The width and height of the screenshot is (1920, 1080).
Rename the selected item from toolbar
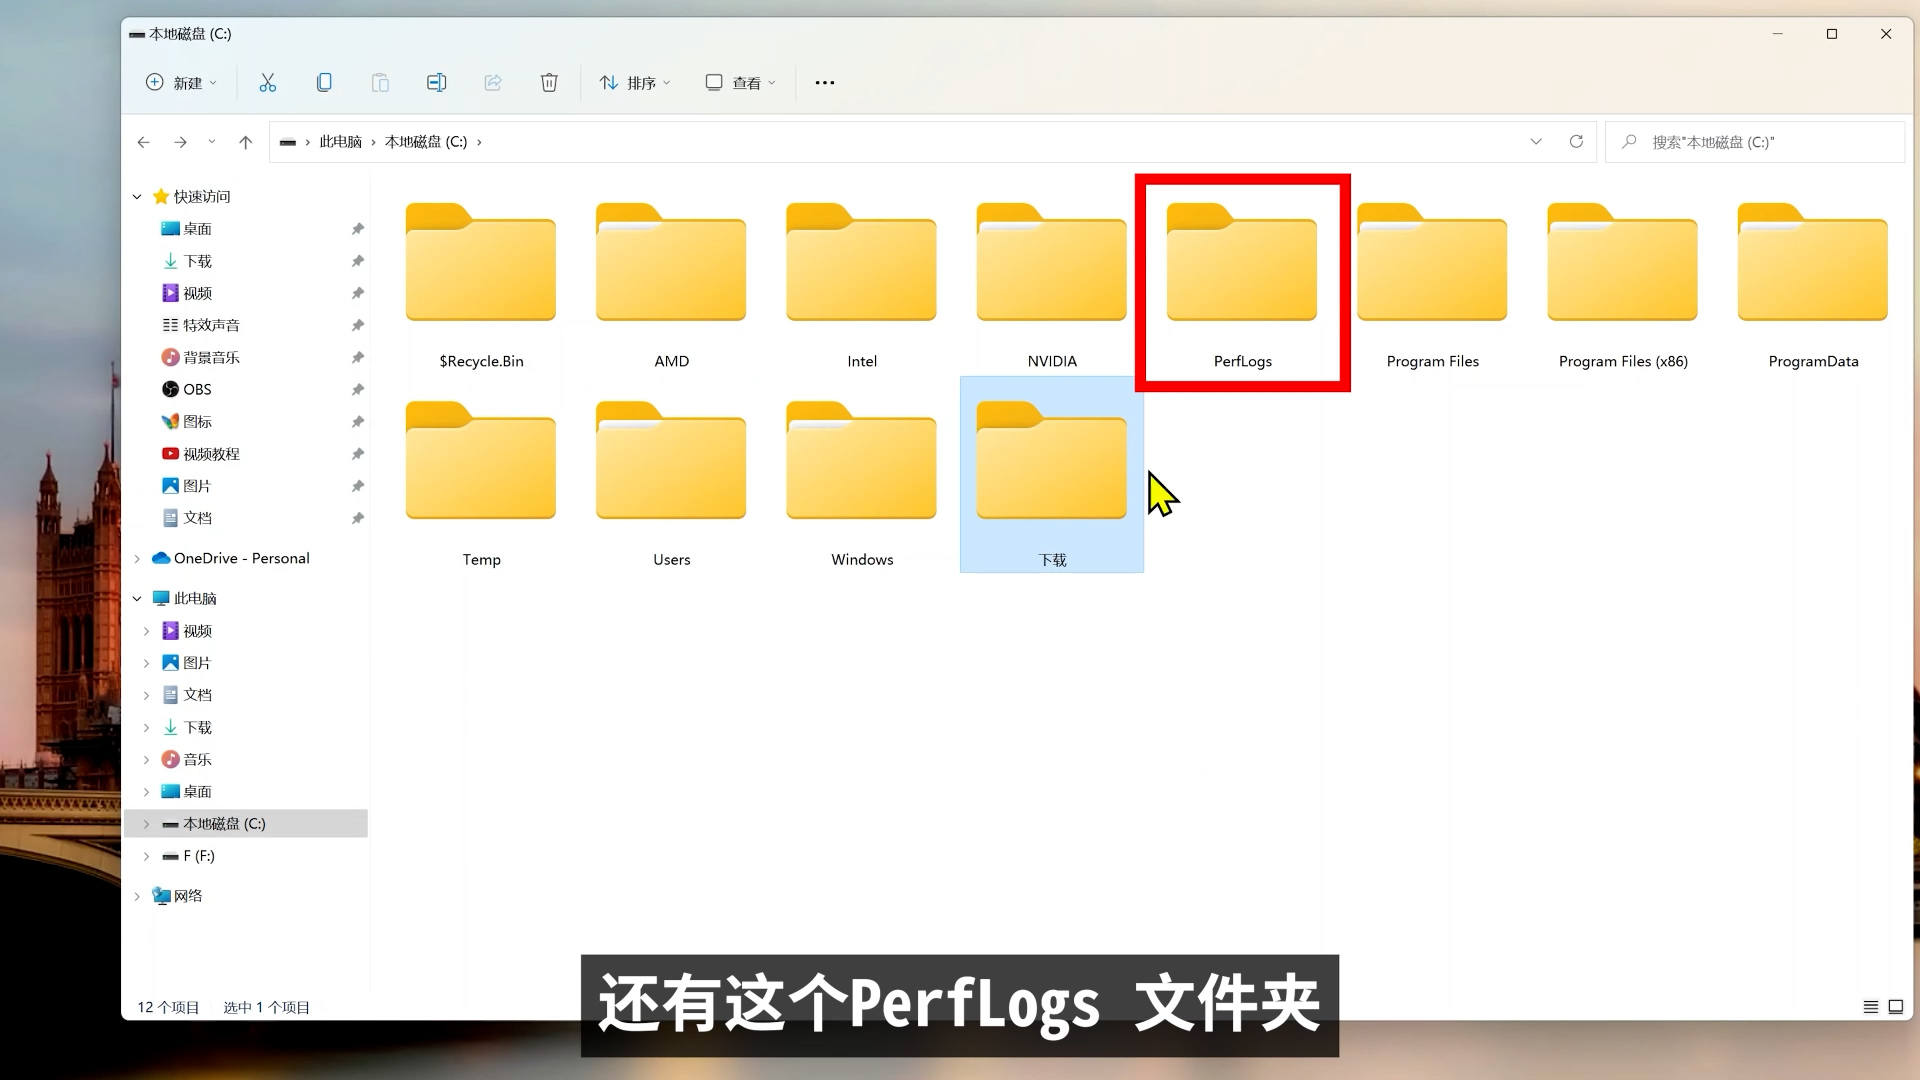click(436, 82)
